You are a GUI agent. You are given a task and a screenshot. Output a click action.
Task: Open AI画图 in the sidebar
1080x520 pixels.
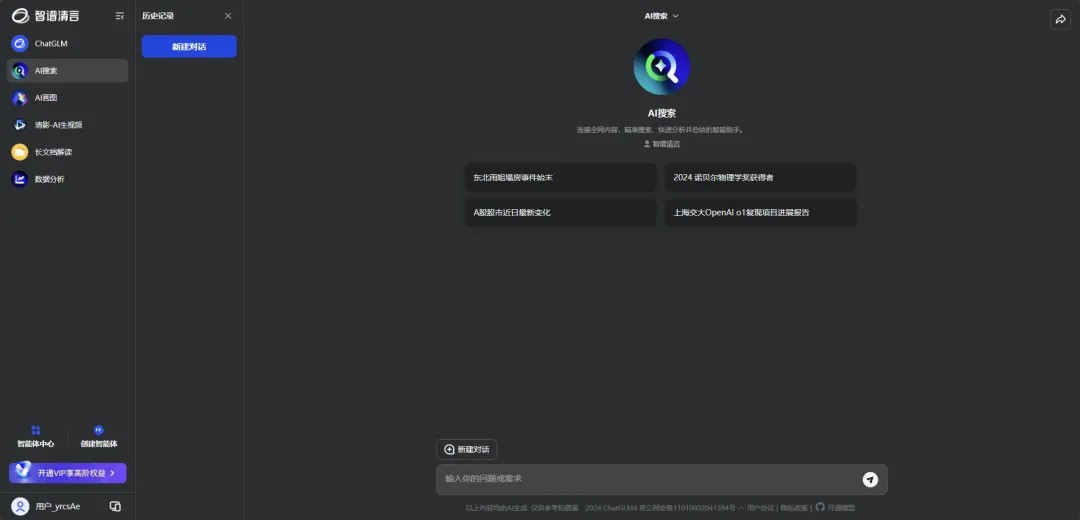[68, 98]
